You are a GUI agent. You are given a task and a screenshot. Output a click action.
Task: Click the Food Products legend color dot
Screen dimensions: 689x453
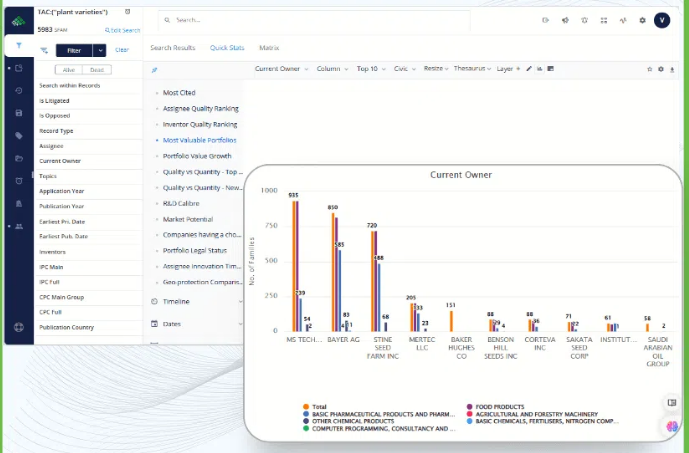coord(471,407)
